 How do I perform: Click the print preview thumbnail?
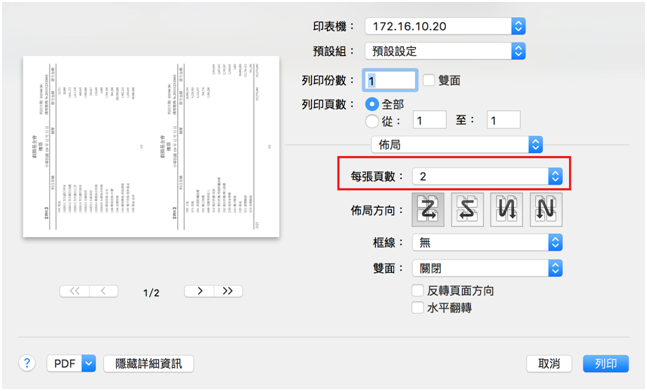click(x=151, y=146)
